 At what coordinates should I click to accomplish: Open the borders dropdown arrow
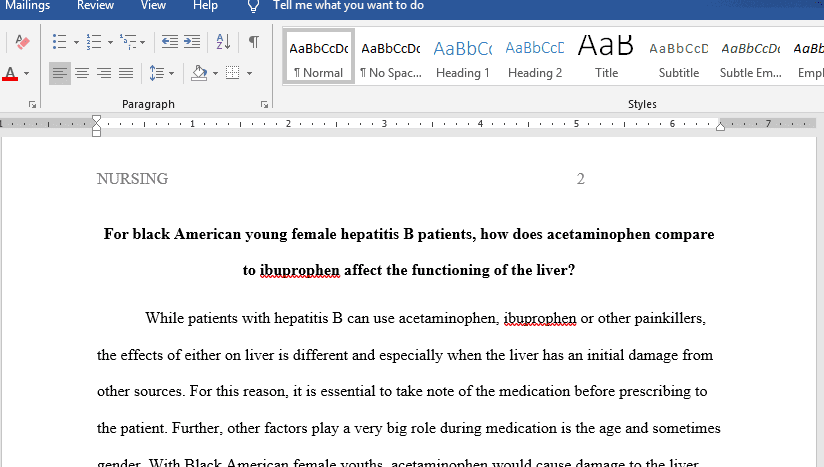(248, 74)
